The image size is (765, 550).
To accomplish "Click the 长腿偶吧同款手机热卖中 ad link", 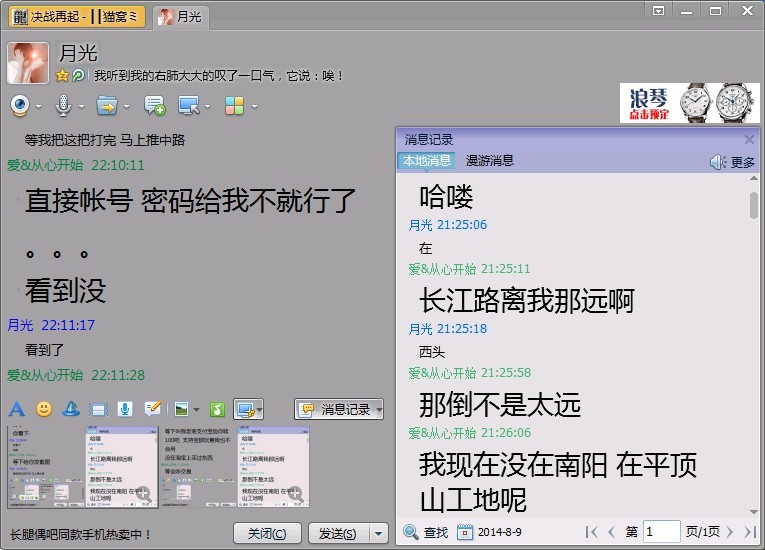I will [80, 534].
